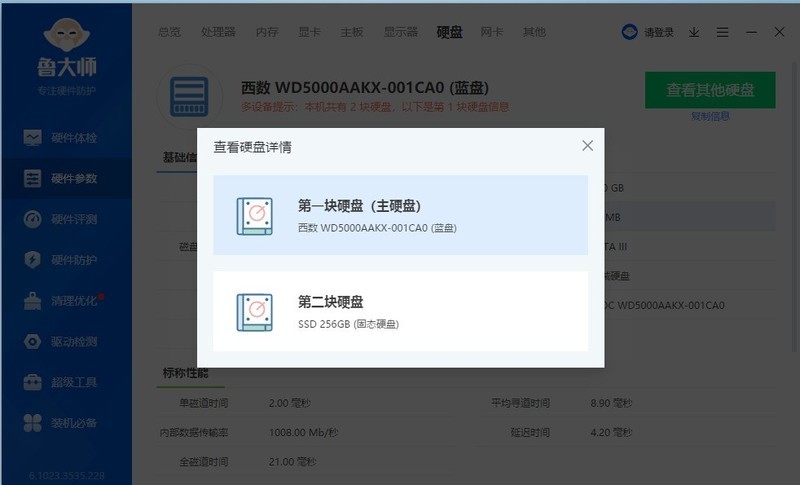
Task: Click the second hard disk icon
Action: (255, 312)
